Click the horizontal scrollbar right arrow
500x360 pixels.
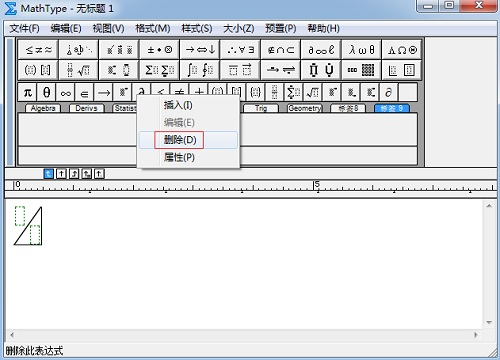point(476,335)
